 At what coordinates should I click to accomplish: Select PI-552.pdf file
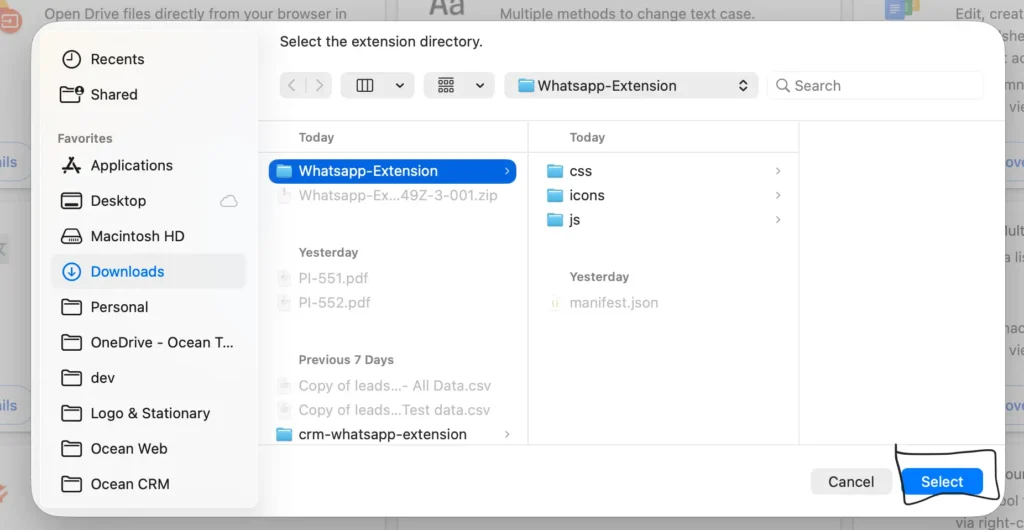(x=392, y=303)
